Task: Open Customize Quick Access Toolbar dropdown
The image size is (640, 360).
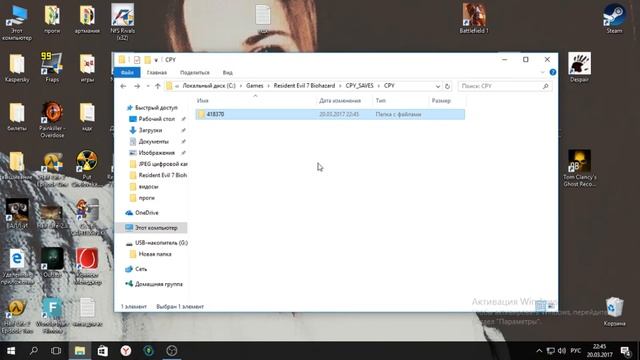Action: click(x=156, y=60)
